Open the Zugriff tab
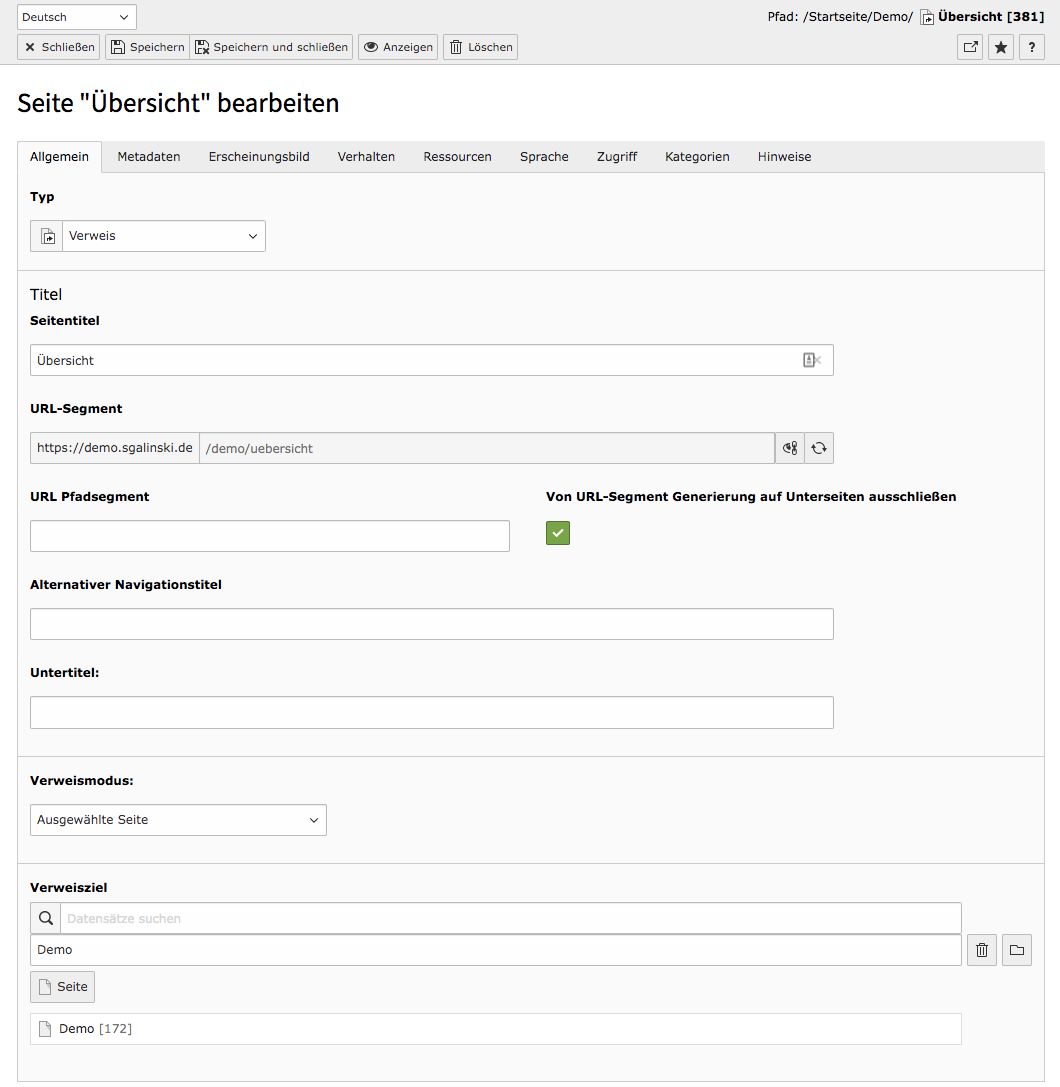 (616, 156)
